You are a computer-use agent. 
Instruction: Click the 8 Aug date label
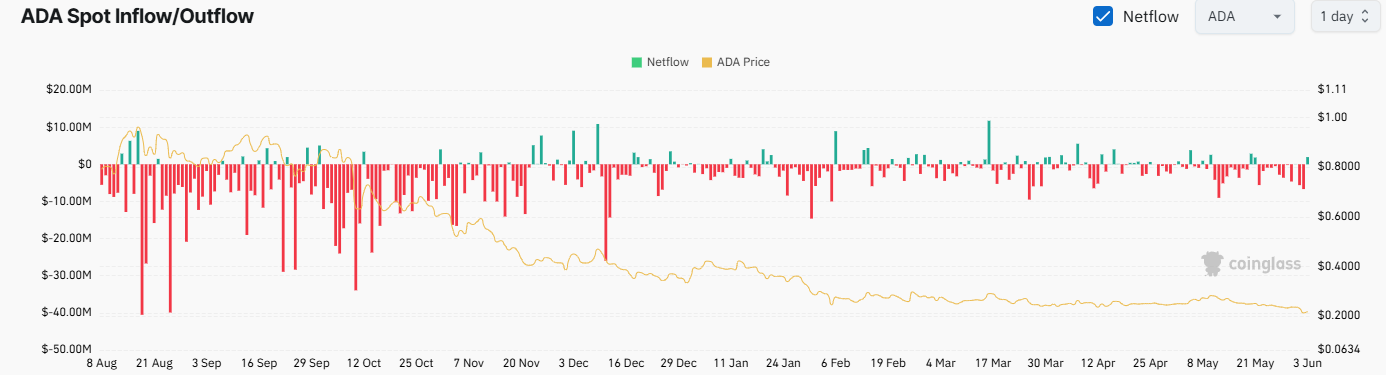click(102, 363)
